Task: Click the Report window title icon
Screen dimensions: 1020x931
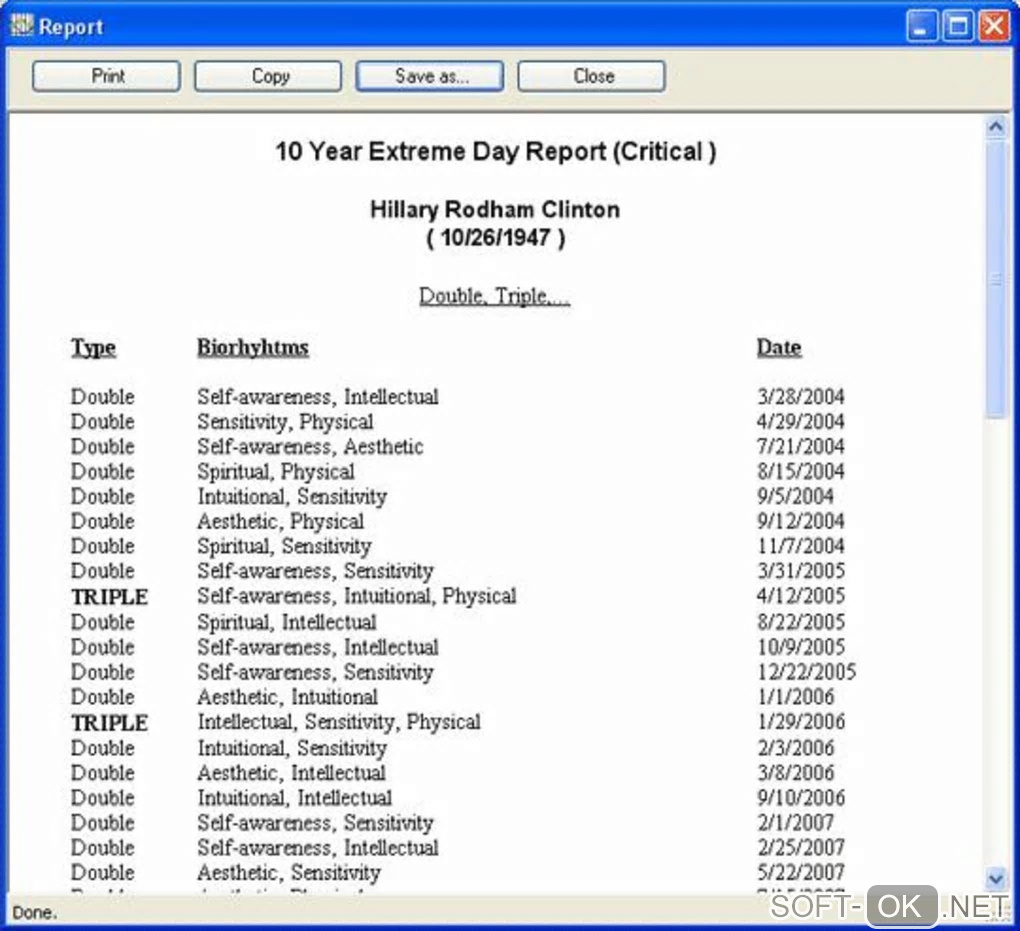Action: pyautogui.click(x=21, y=25)
